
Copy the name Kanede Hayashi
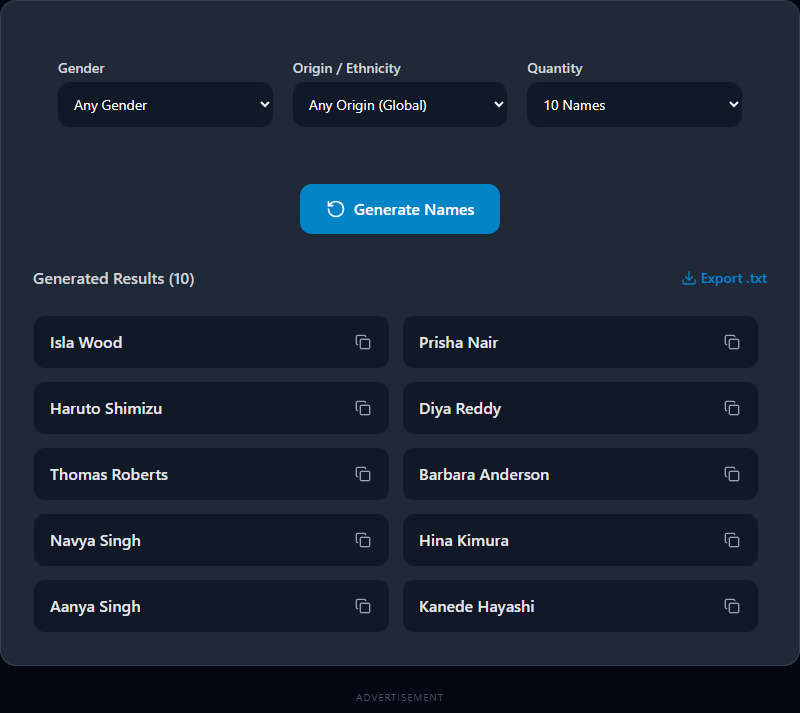[x=732, y=606]
